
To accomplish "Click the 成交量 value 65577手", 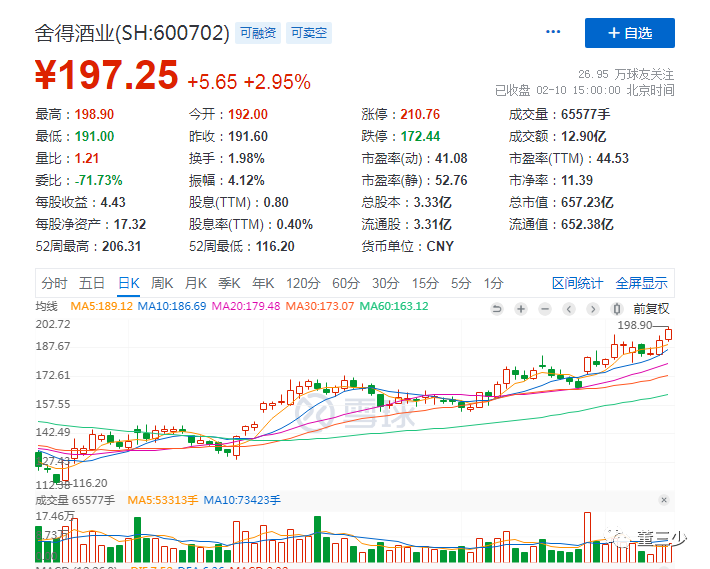I will click(585, 114).
